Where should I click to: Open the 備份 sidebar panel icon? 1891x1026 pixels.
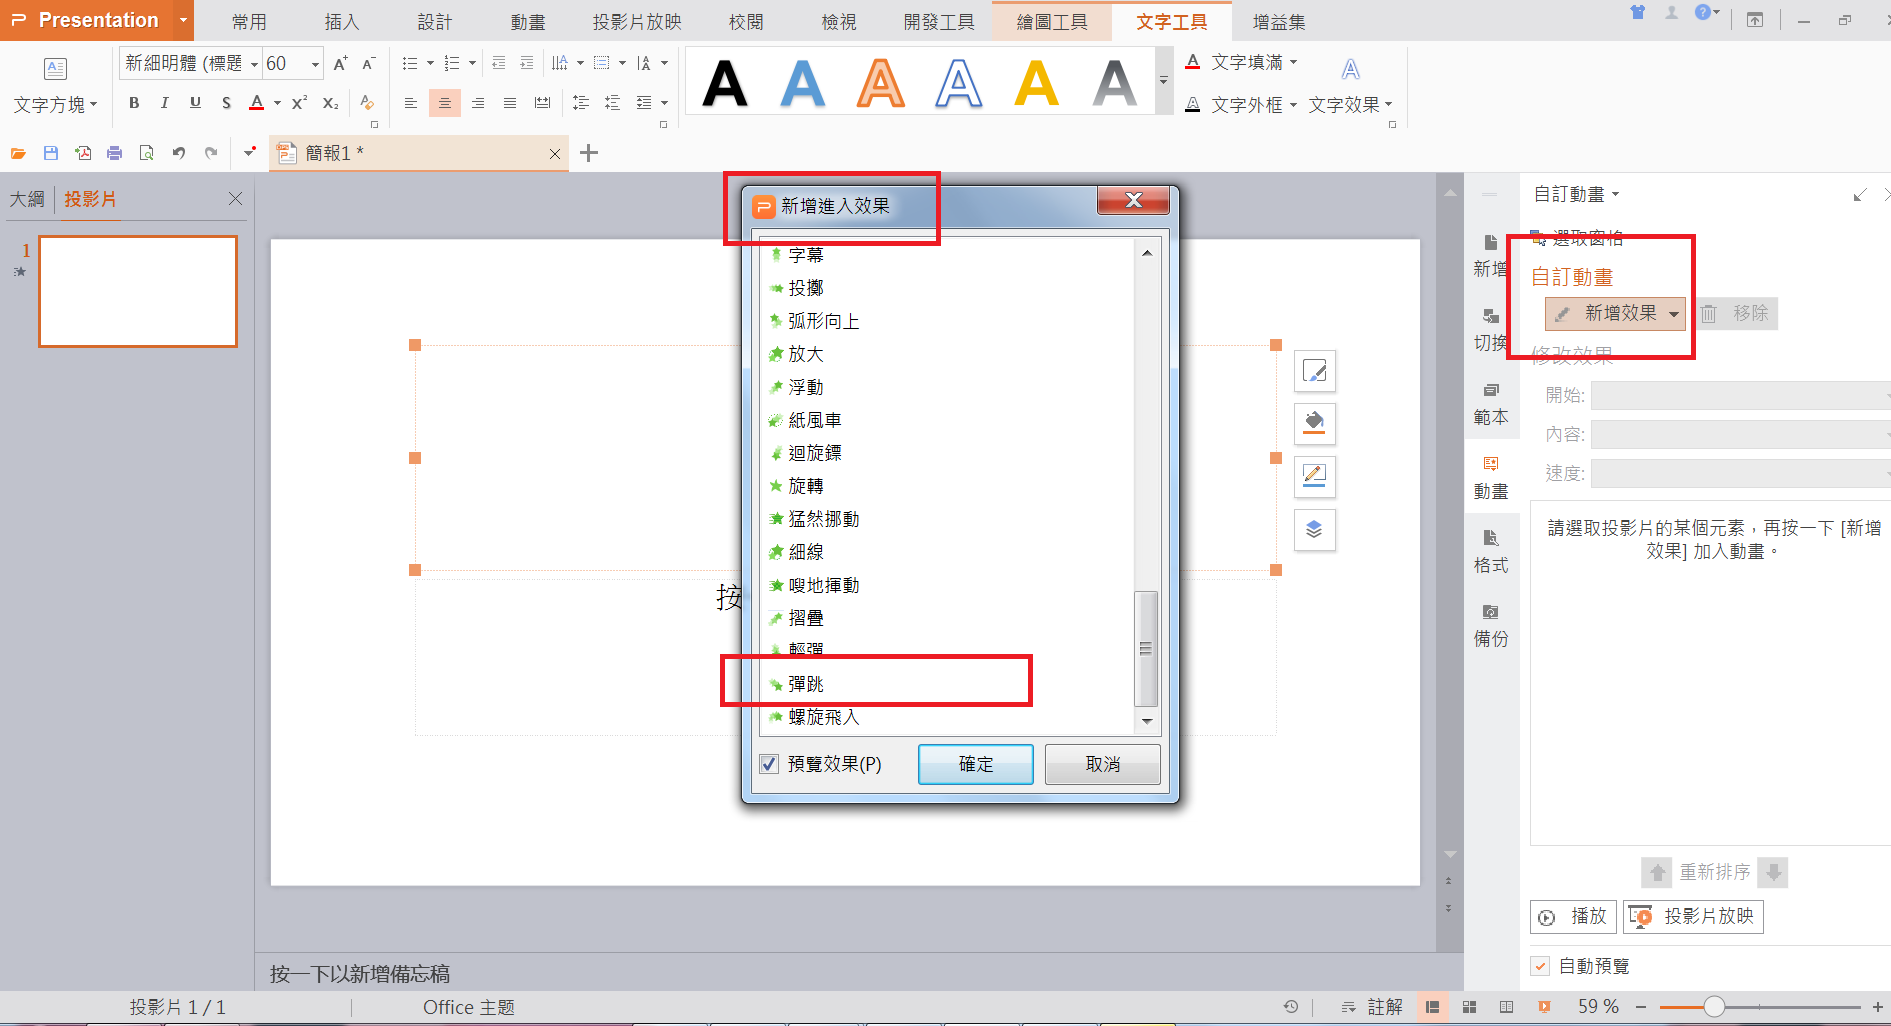point(1491,626)
